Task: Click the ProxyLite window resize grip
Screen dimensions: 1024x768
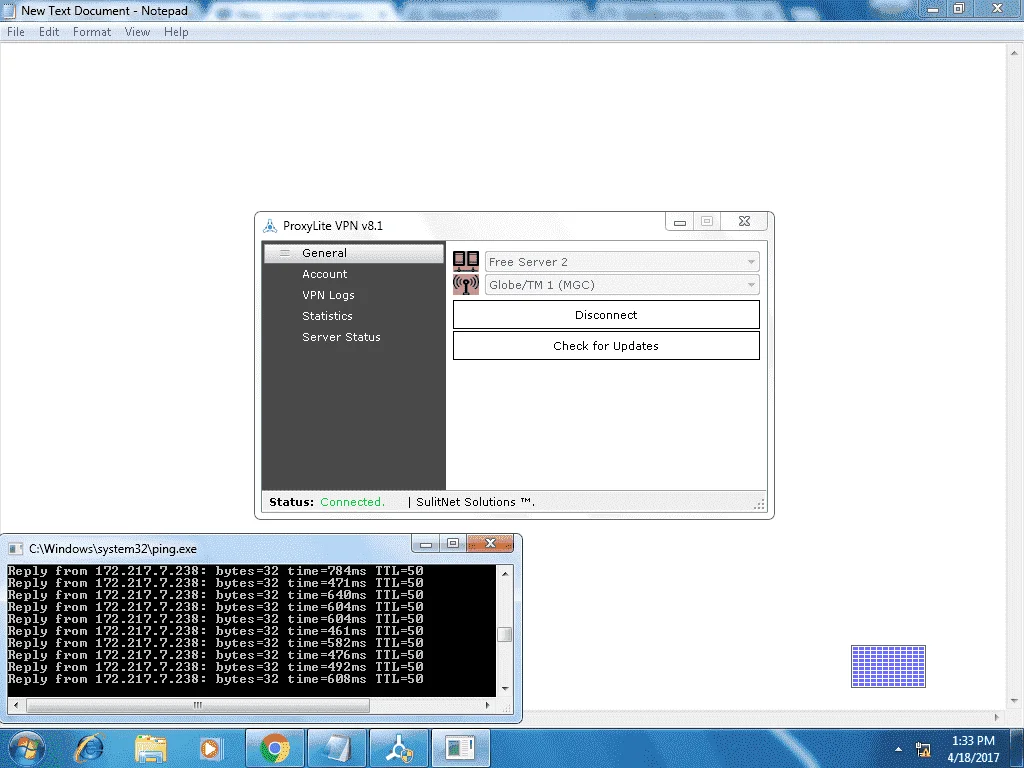Action: click(x=759, y=504)
